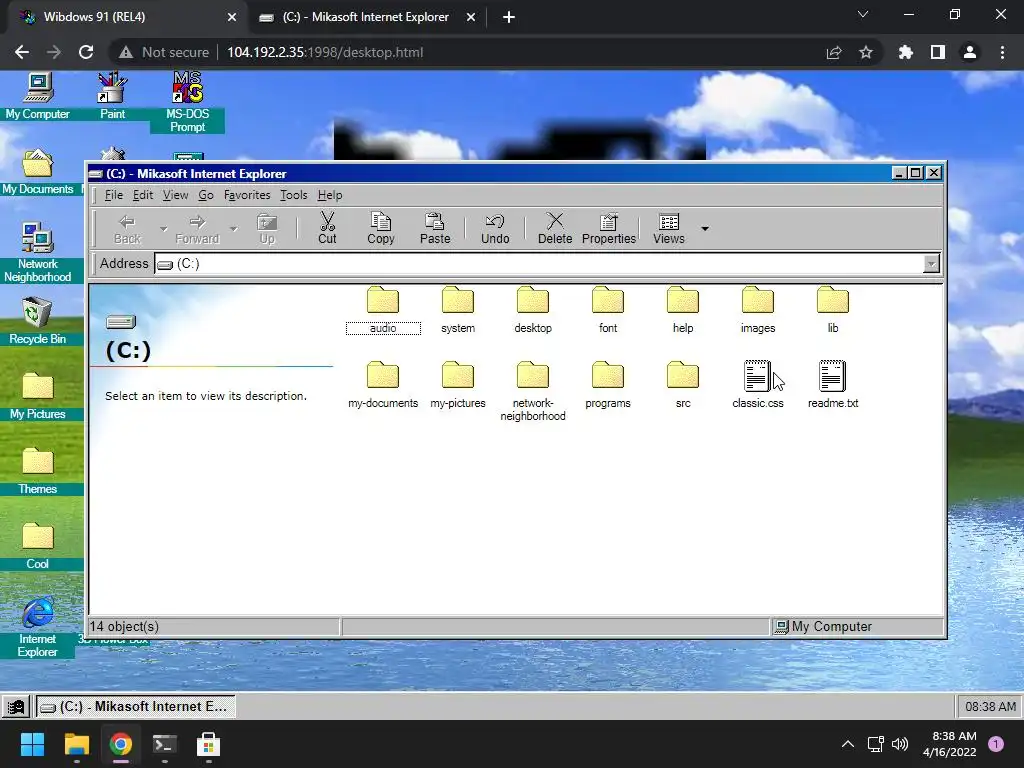Open the File menu

click(114, 195)
